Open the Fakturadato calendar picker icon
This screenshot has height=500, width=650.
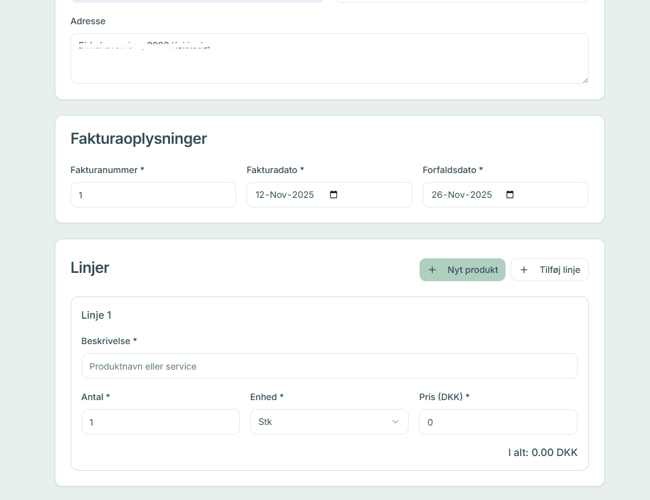334,195
